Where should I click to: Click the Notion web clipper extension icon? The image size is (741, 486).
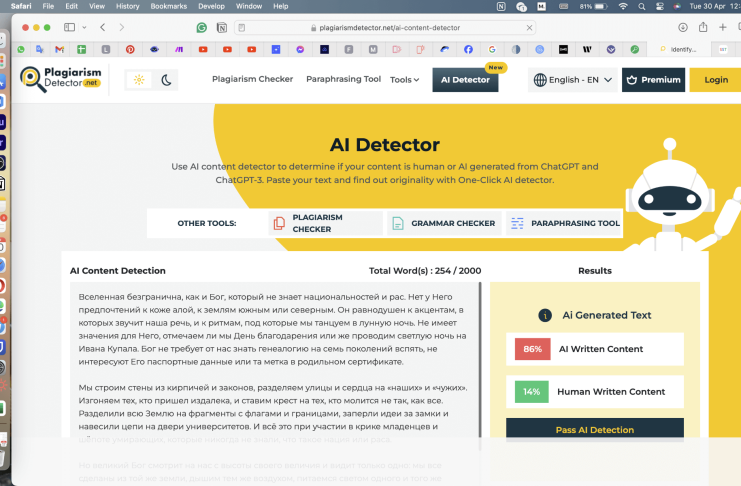222,28
